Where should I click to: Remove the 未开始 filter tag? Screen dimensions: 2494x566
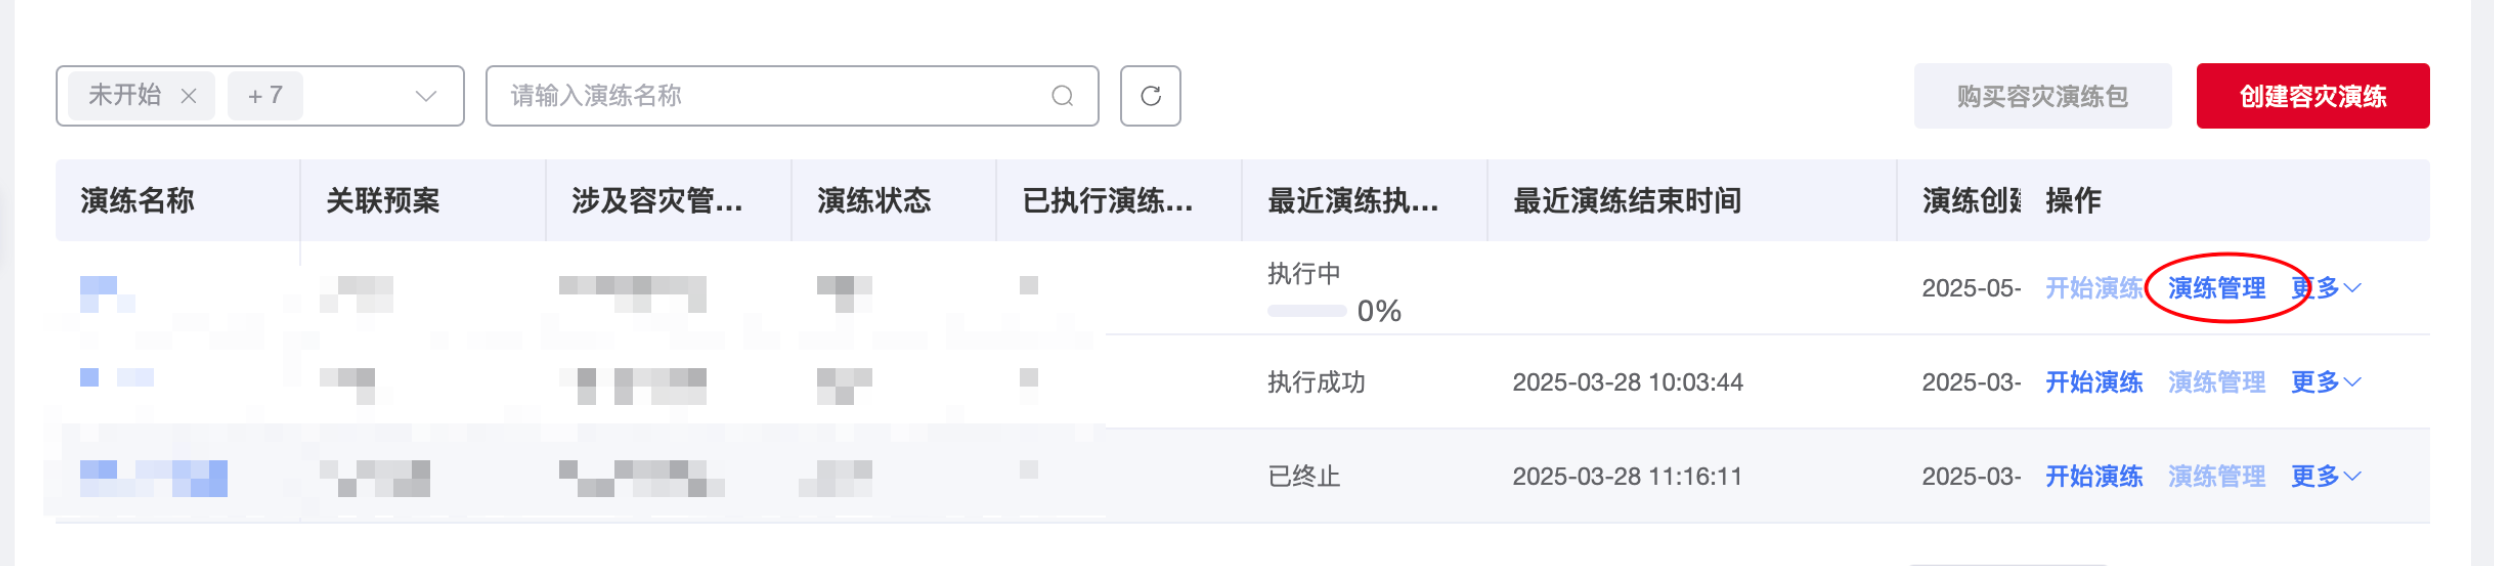click(188, 96)
